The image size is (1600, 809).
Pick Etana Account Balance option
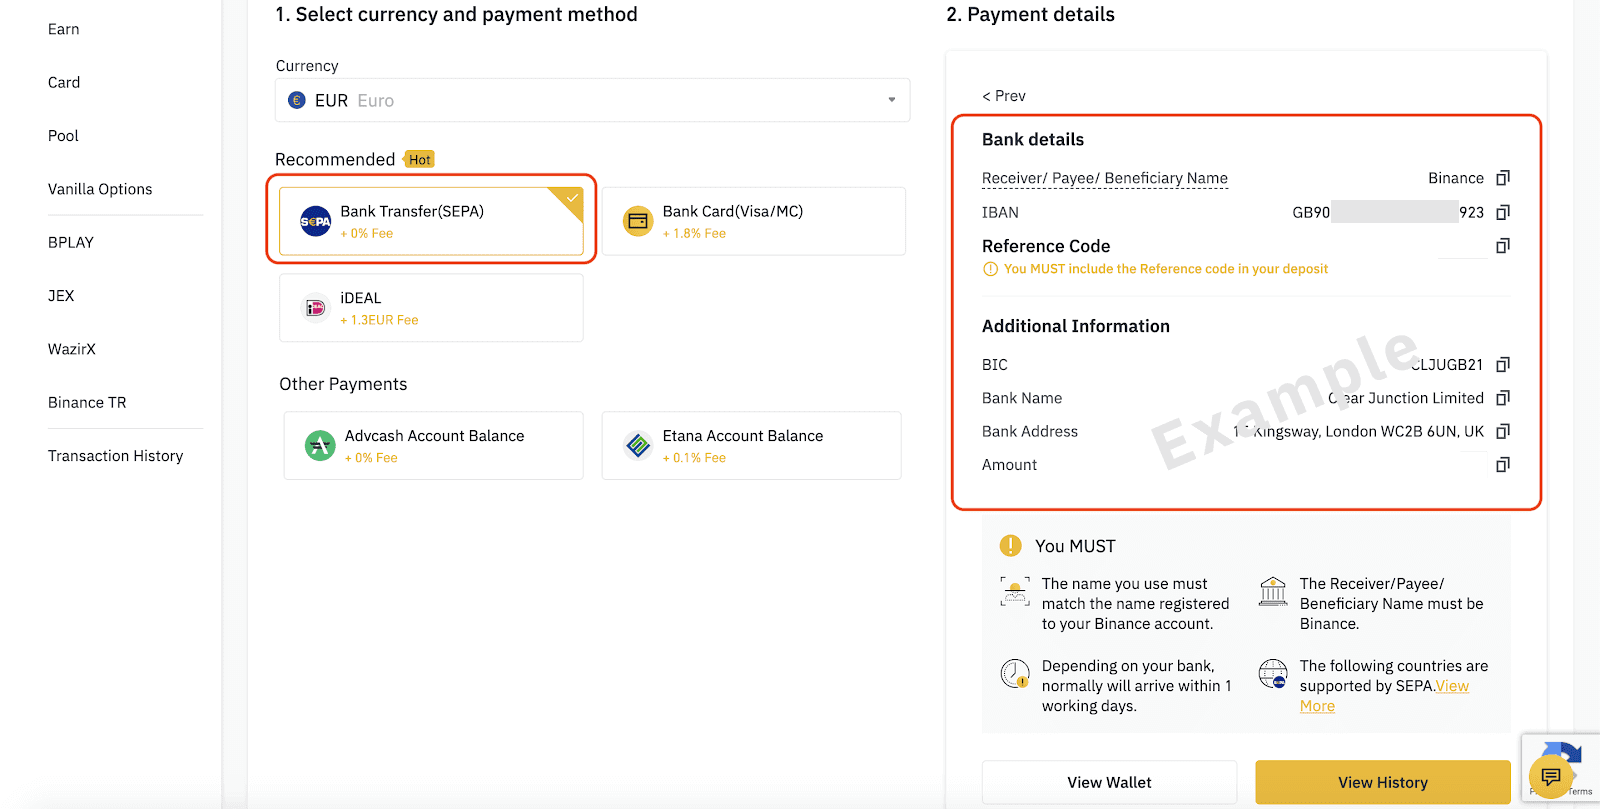tap(751, 446)
